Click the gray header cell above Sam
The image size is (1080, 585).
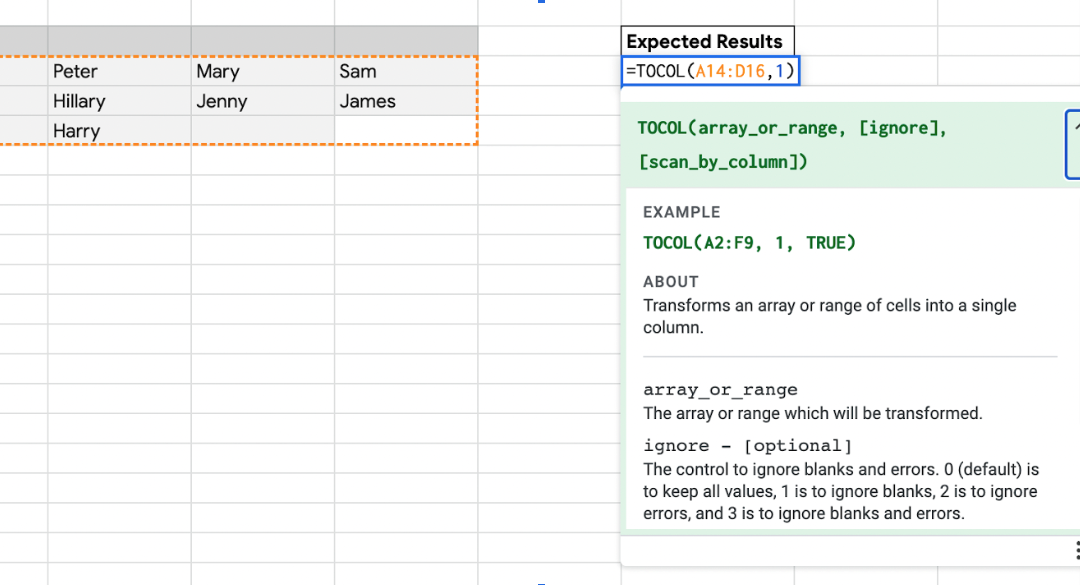coord(406,41)
